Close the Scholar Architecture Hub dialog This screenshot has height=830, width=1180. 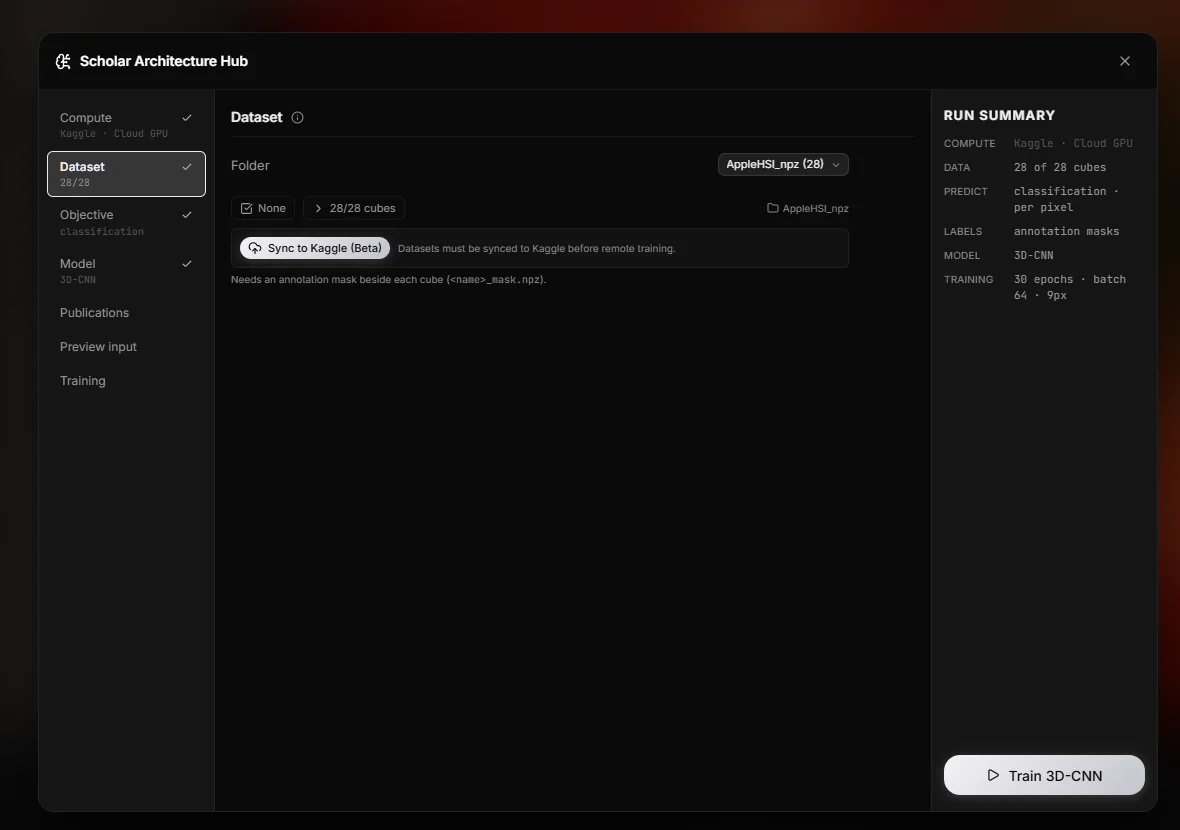point(1124,61)
